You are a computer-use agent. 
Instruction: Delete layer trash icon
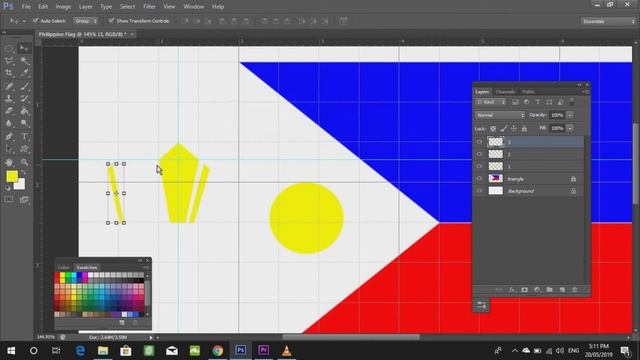coord(575,290)
